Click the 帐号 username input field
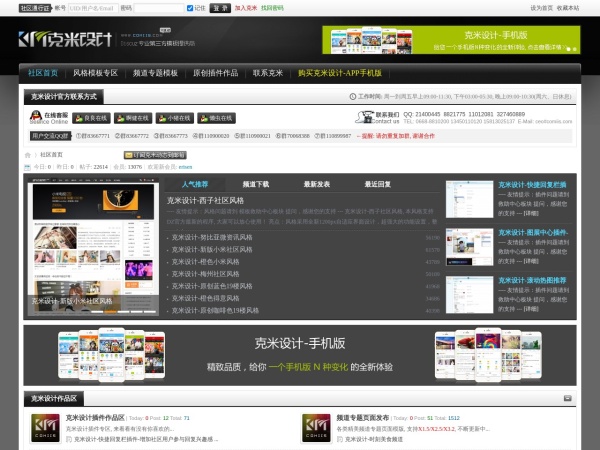This screenshot has height=450, width=600. 93,8
